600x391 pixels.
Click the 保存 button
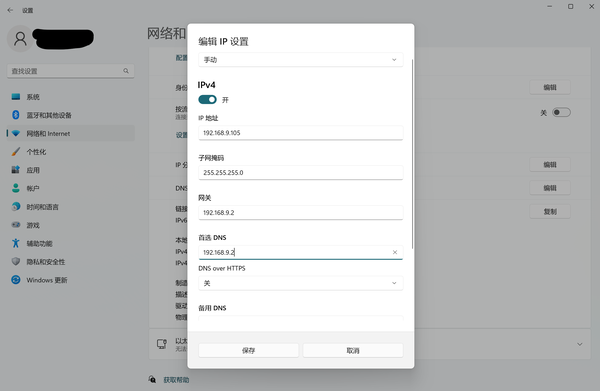(x=248, y=350)
